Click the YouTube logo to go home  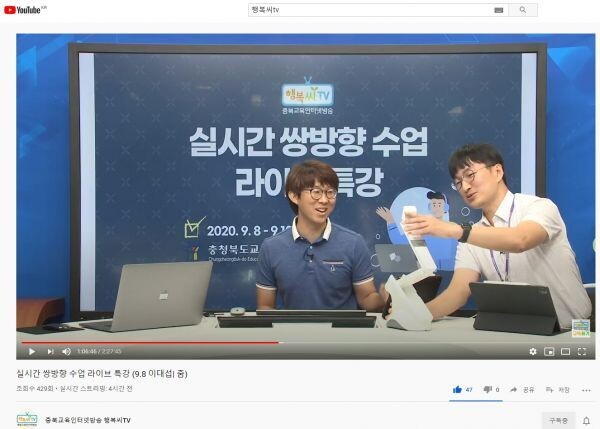[x=24, y=10]
